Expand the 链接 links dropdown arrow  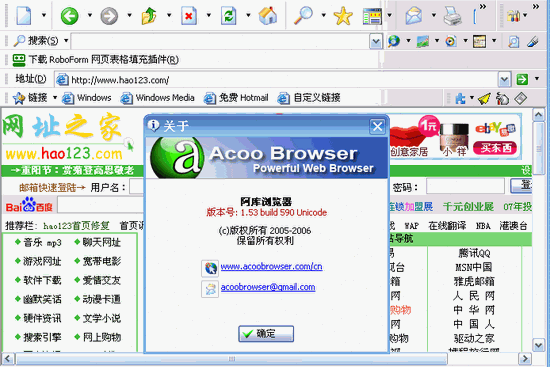tap(55, 97)
